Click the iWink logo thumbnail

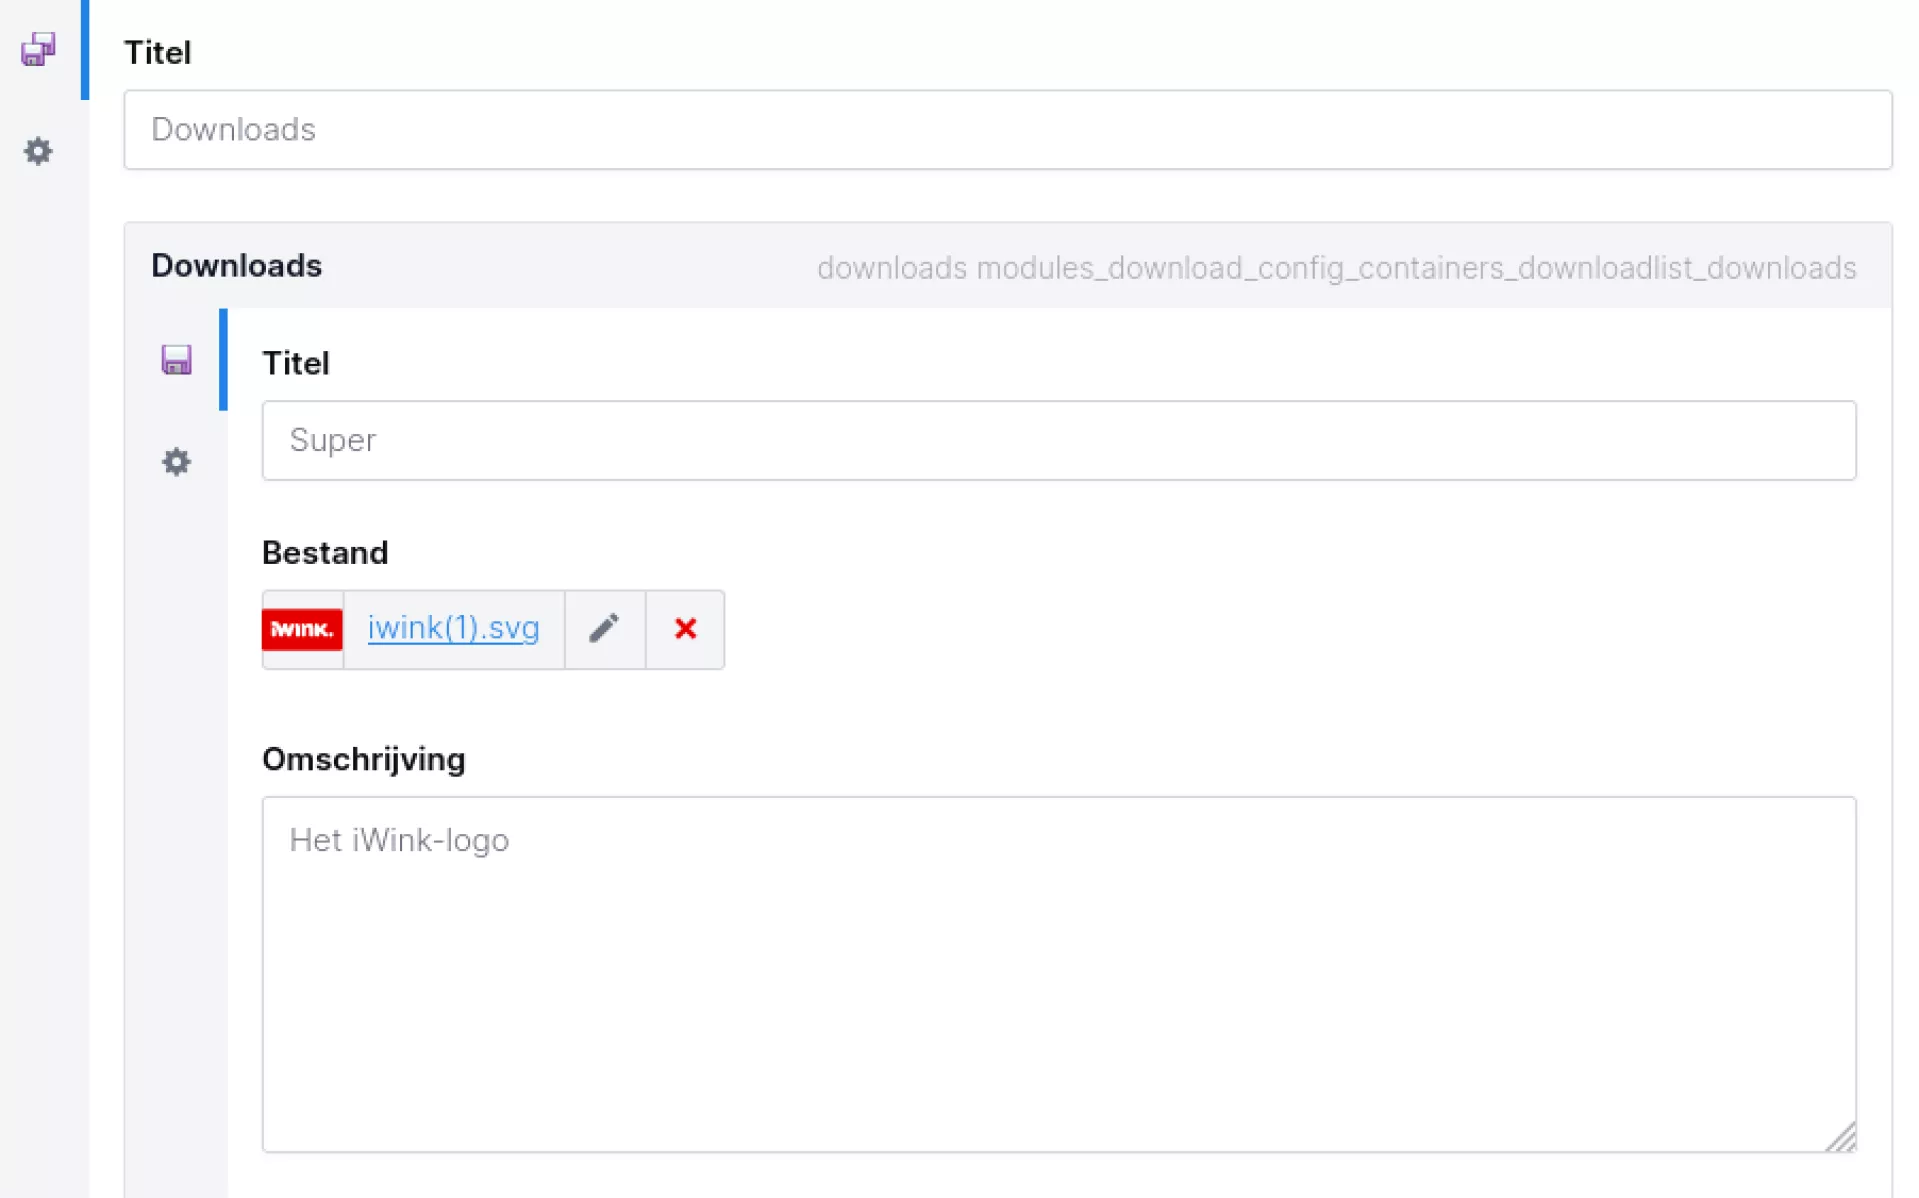pos(302,629)
